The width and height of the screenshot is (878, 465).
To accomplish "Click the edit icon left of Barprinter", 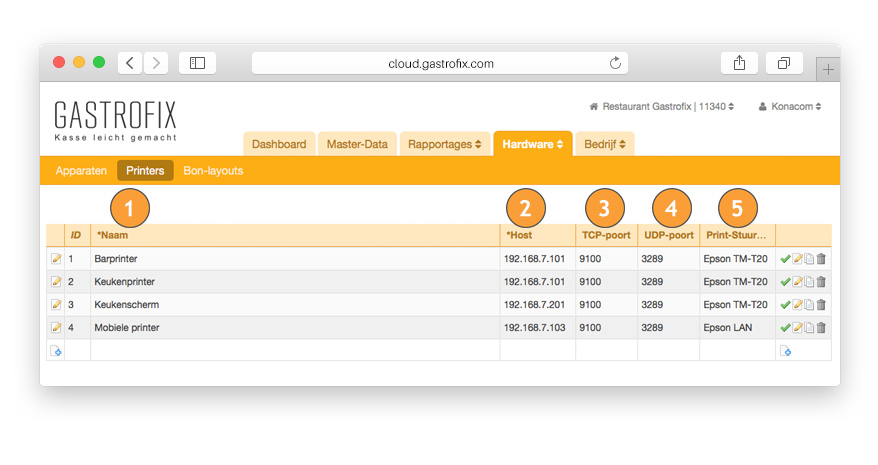I will [x=56, y=259].
